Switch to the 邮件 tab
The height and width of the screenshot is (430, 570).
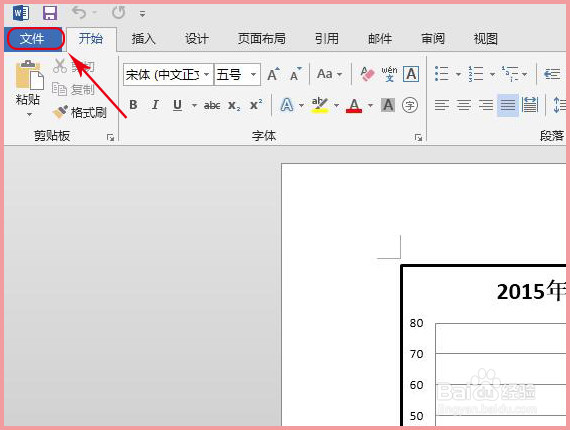click(380, 39)
